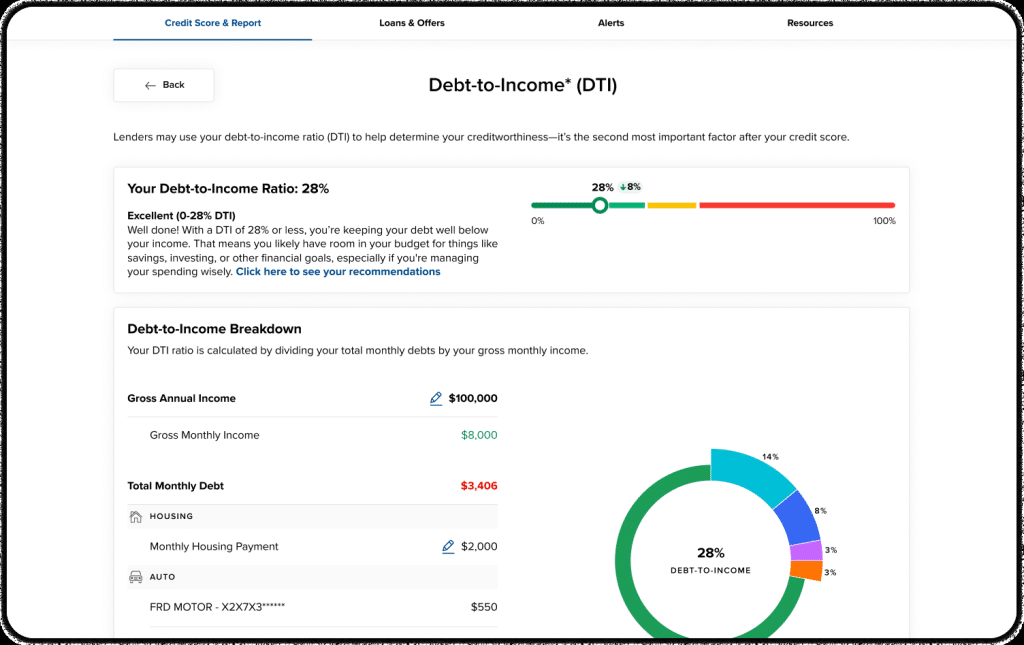The image size is (1024, 645).
Task: Switch to the Loans & Offers tab
Action: [x=412, y=23]
